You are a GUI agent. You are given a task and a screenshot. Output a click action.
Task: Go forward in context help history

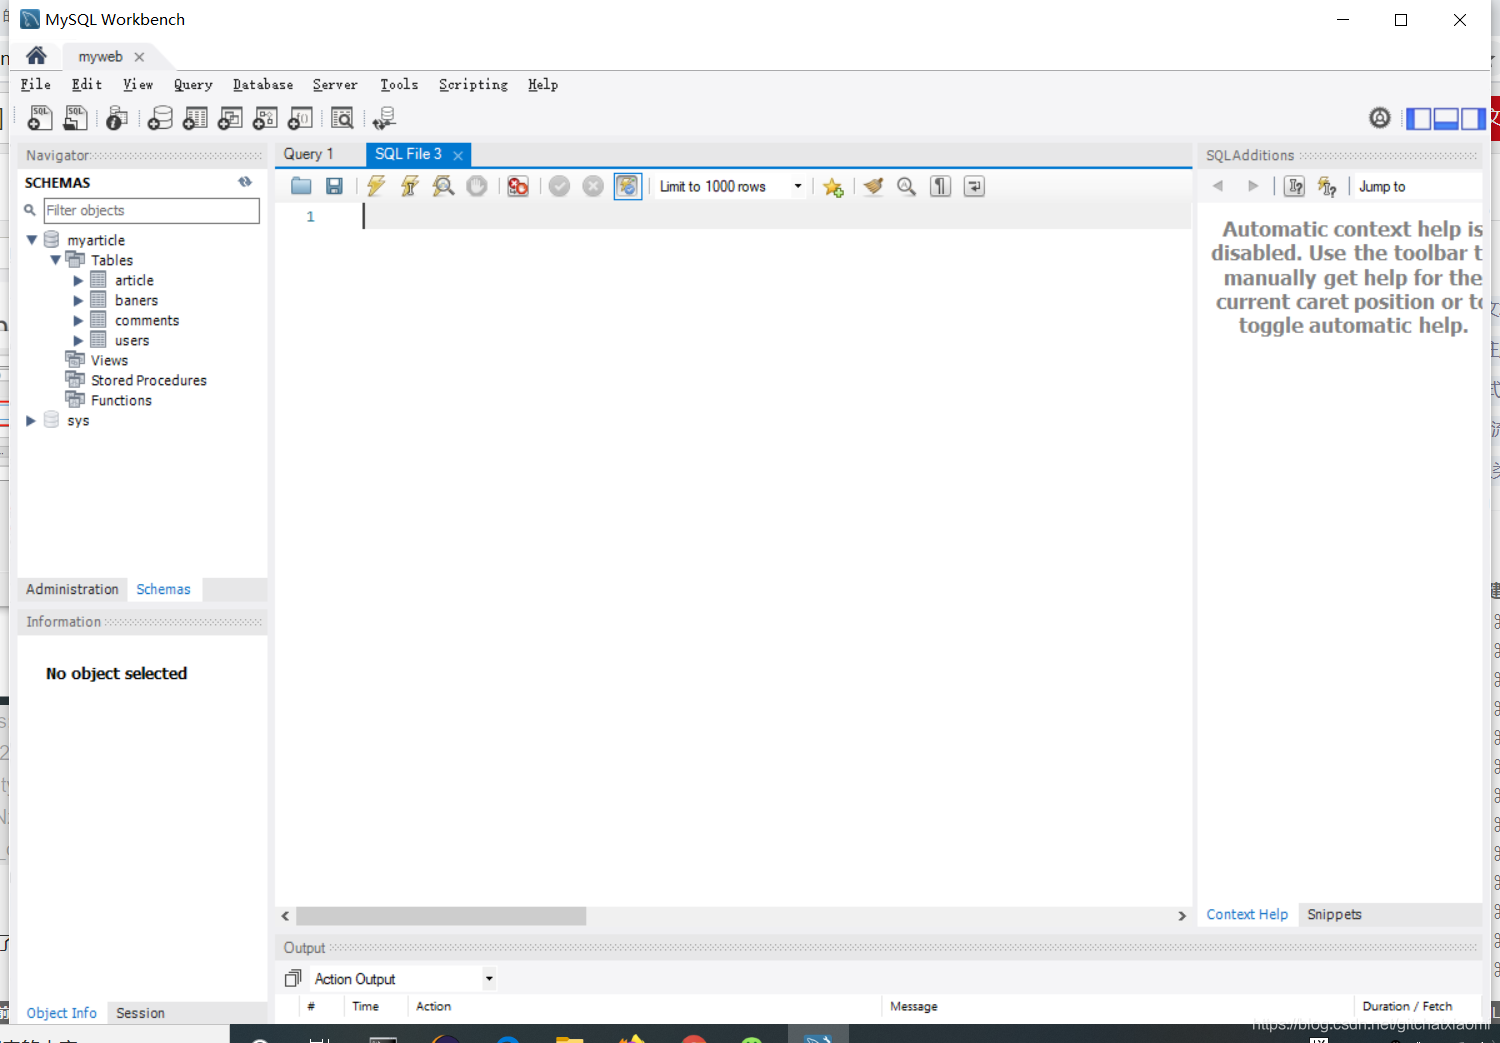point(1253,186)
